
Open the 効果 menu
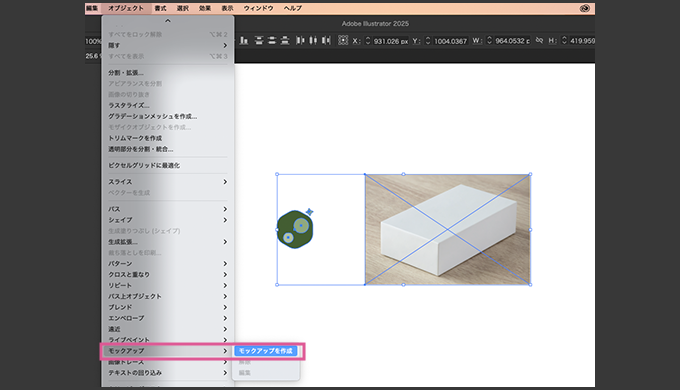[x=205, y=8]
